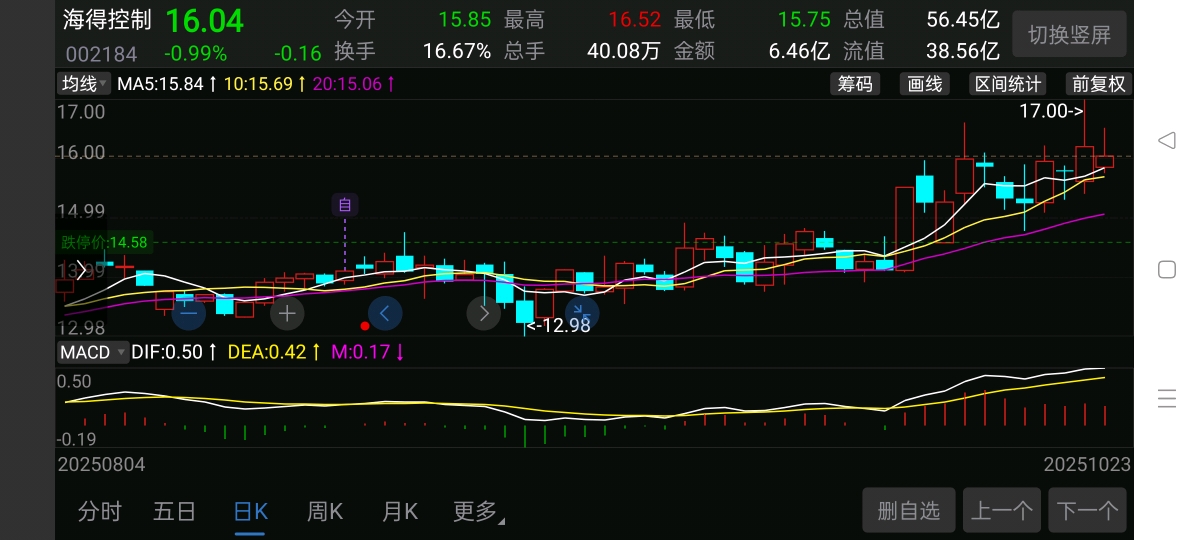Click 切换竖屏 button
Screen dimensions: 1200x540
tap(1070, 35)
